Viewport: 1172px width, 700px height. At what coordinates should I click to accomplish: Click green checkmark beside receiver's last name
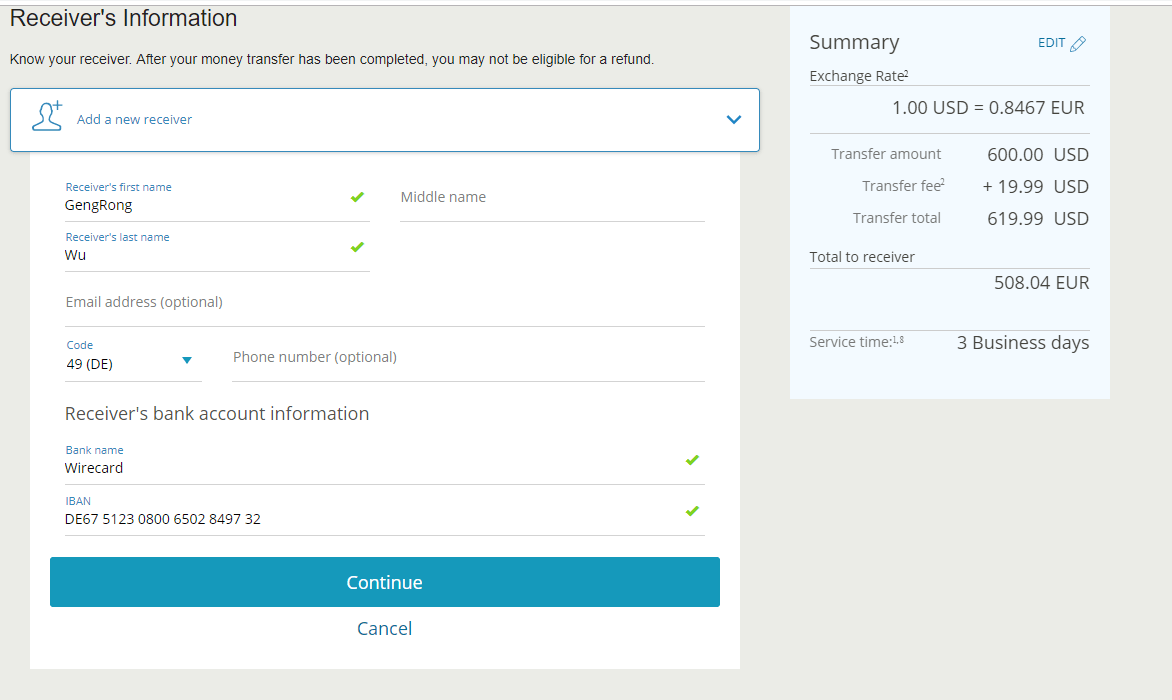click(x=357, y=247)
